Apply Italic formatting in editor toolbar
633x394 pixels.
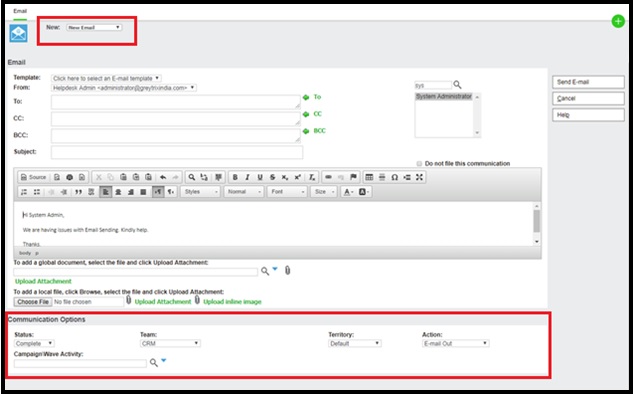click(x=247, y=177)
